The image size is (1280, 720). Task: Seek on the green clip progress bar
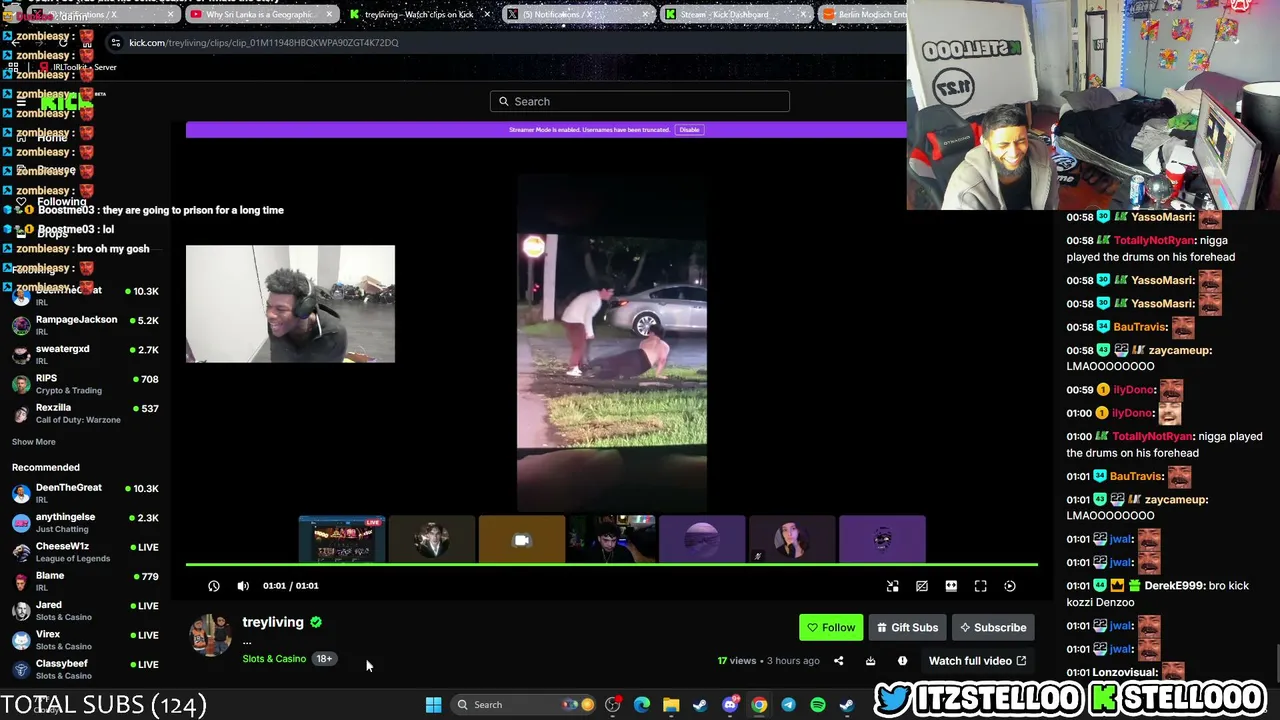(x=611, y=565)
